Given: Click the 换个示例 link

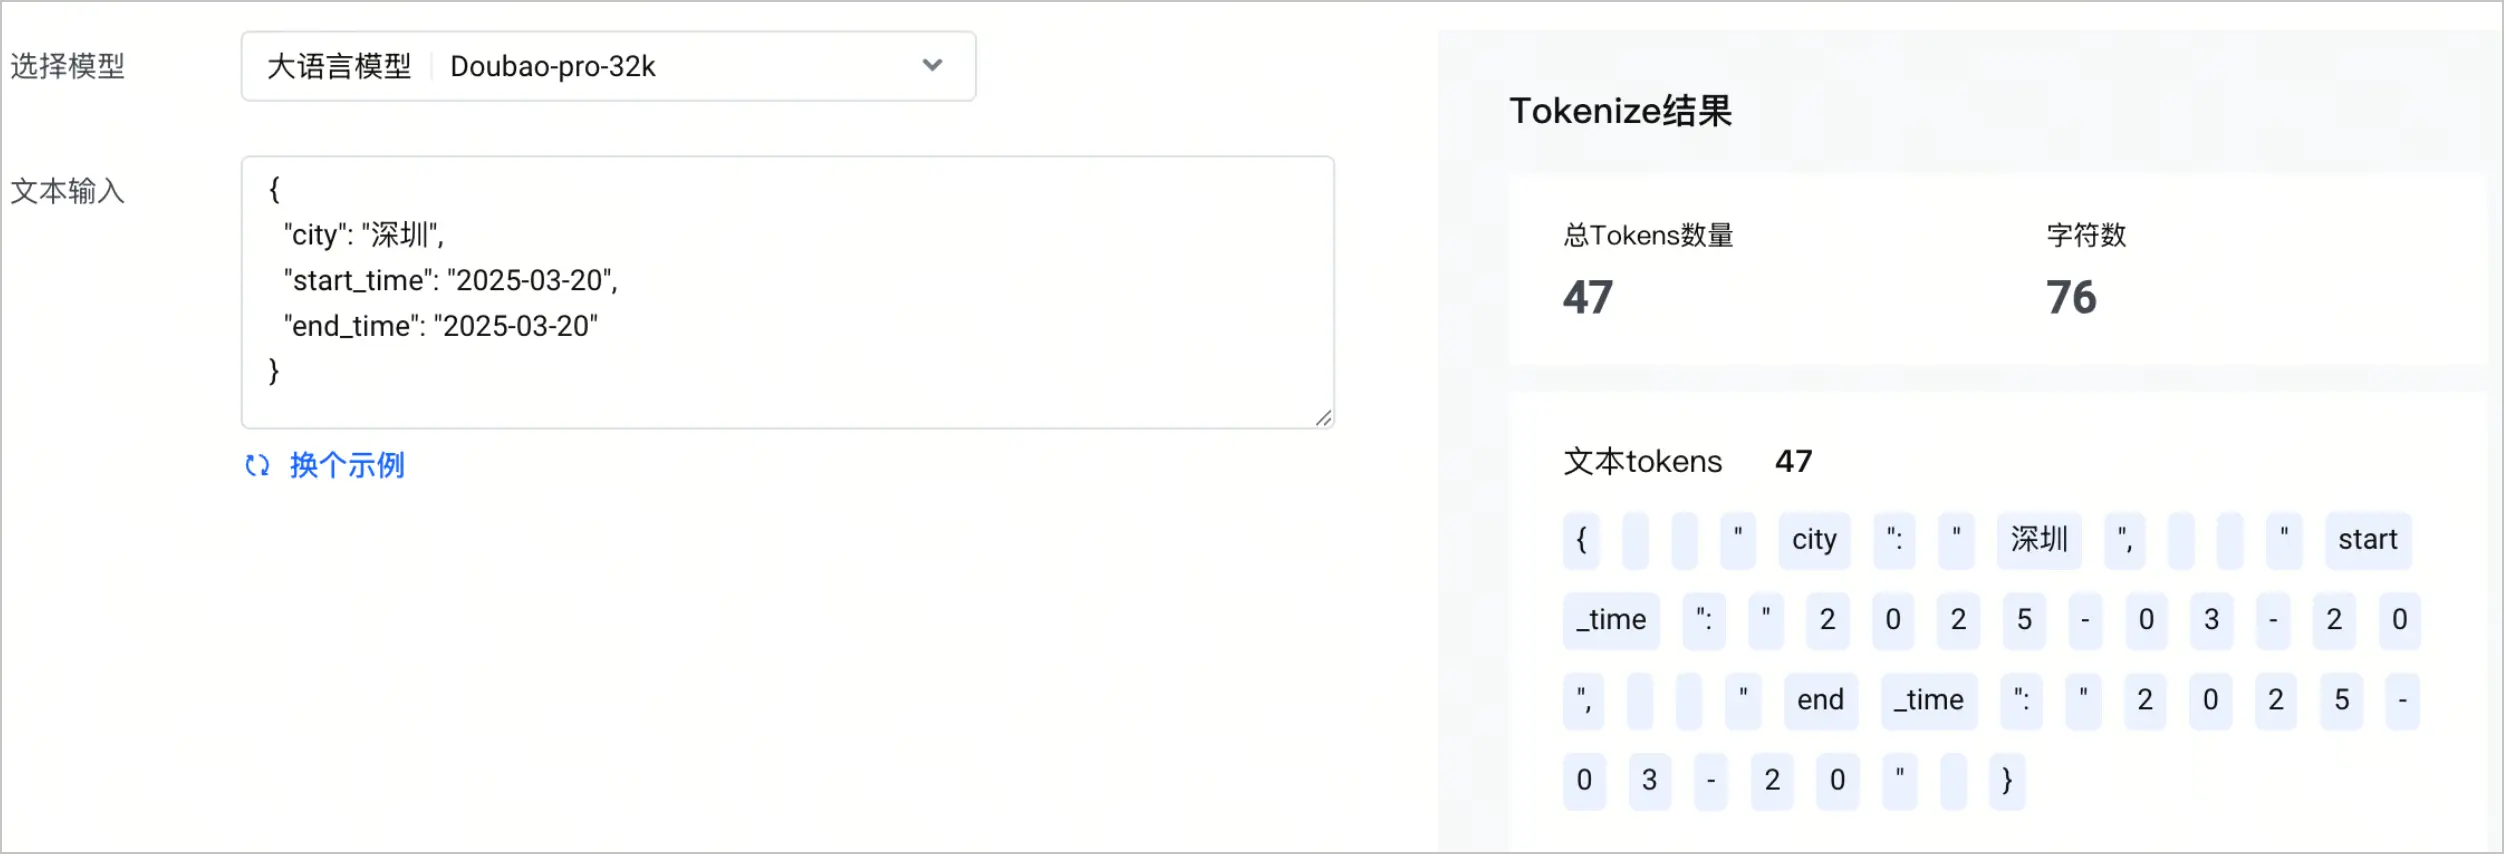Looking at the screenshot, I should [347, 465].
